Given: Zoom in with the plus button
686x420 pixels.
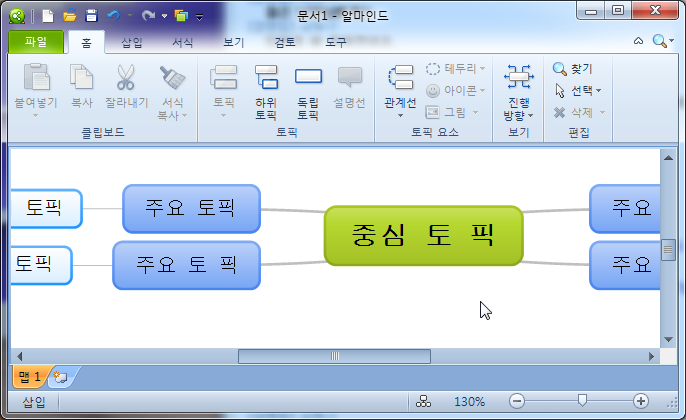Looking at the screenshot, I should (x=641, y=401).
